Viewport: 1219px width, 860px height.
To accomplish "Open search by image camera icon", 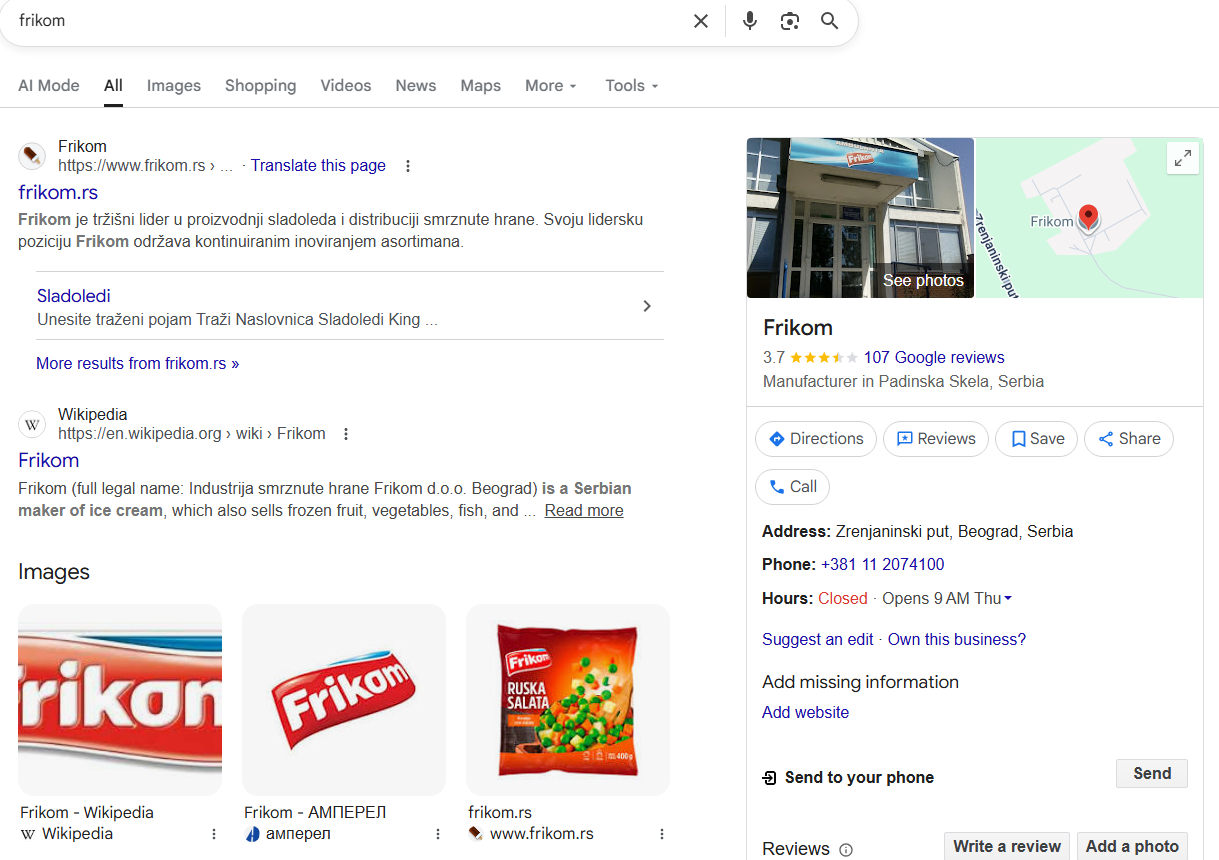I will [x=790, y=21].
